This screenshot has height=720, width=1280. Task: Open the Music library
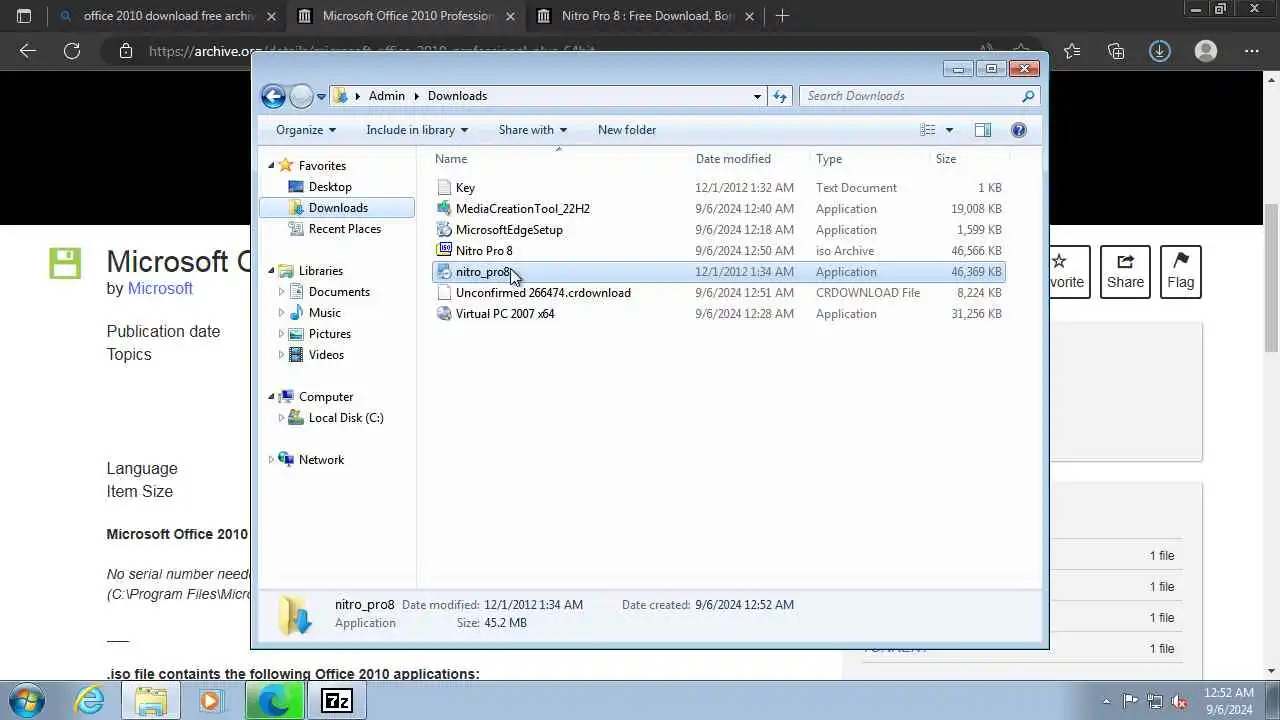click(x=324, y=313)
